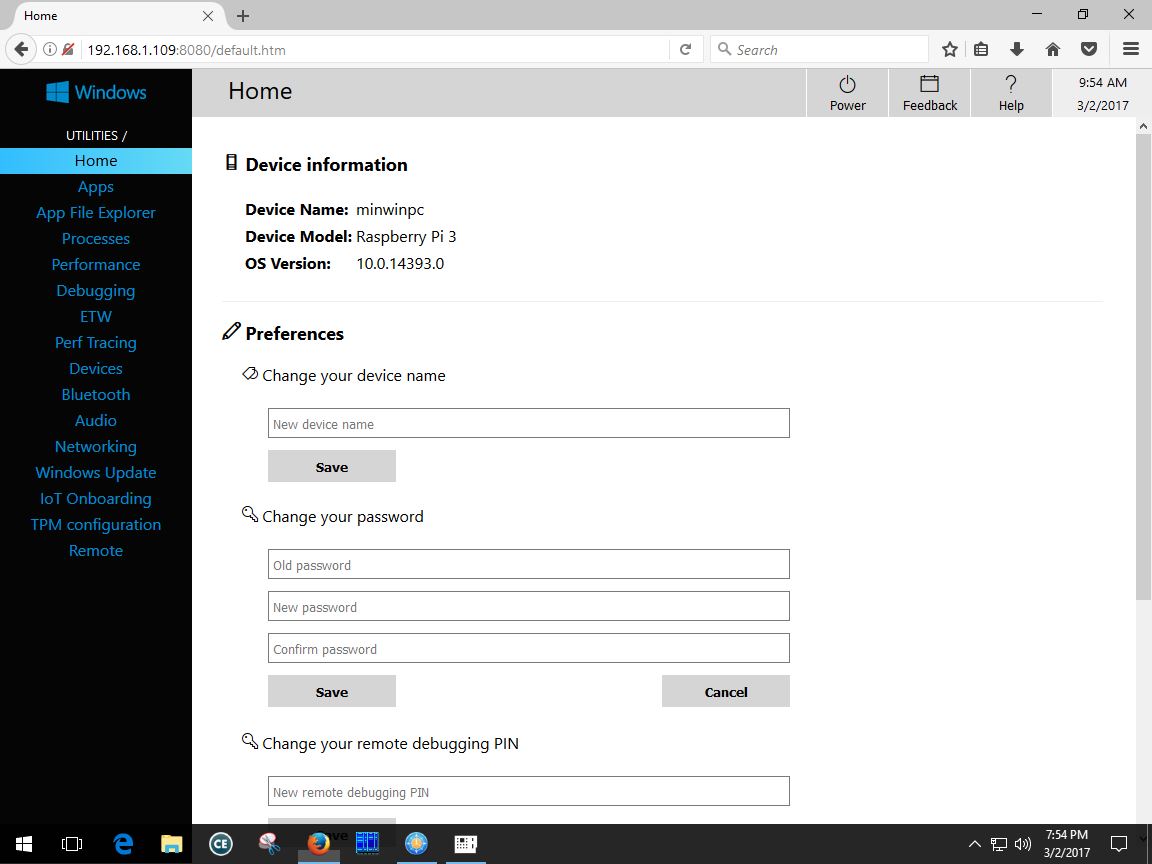
Task: Reload the page with the refresh icon
Action: tap(685, 49)
